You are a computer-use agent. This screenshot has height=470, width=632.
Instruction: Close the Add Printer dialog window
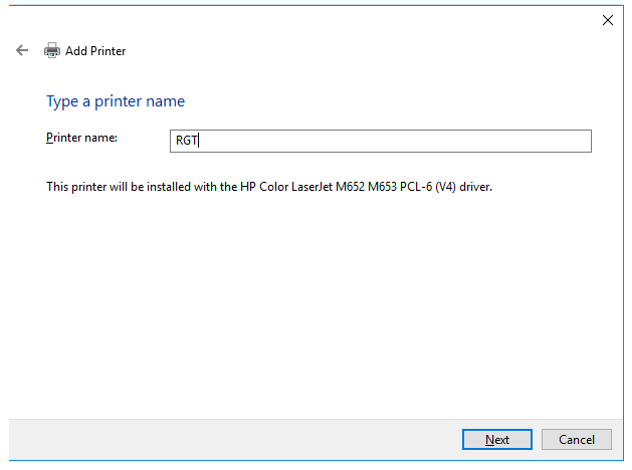tap(607, 20)
